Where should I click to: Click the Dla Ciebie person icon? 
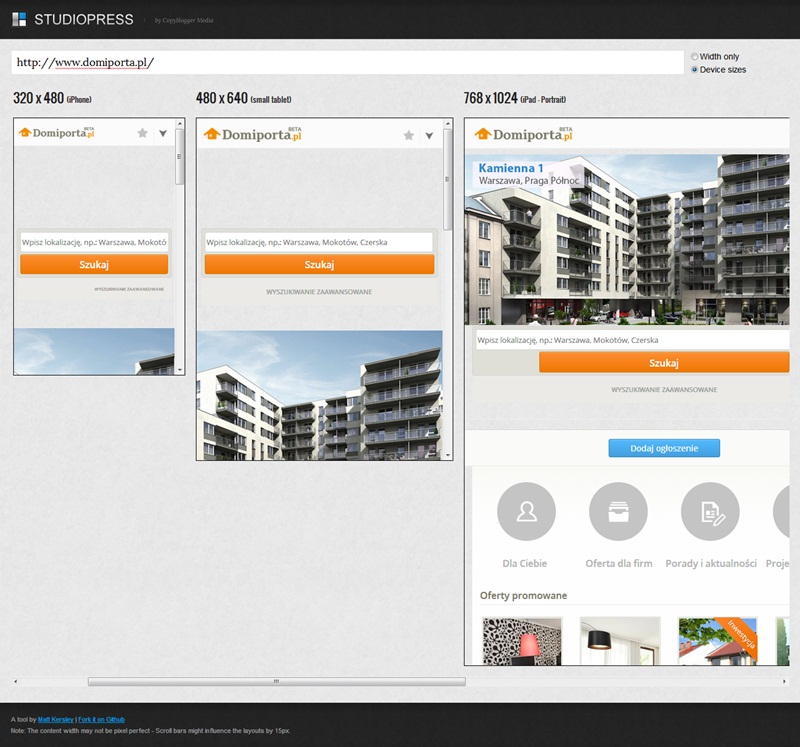click(525, 512)
